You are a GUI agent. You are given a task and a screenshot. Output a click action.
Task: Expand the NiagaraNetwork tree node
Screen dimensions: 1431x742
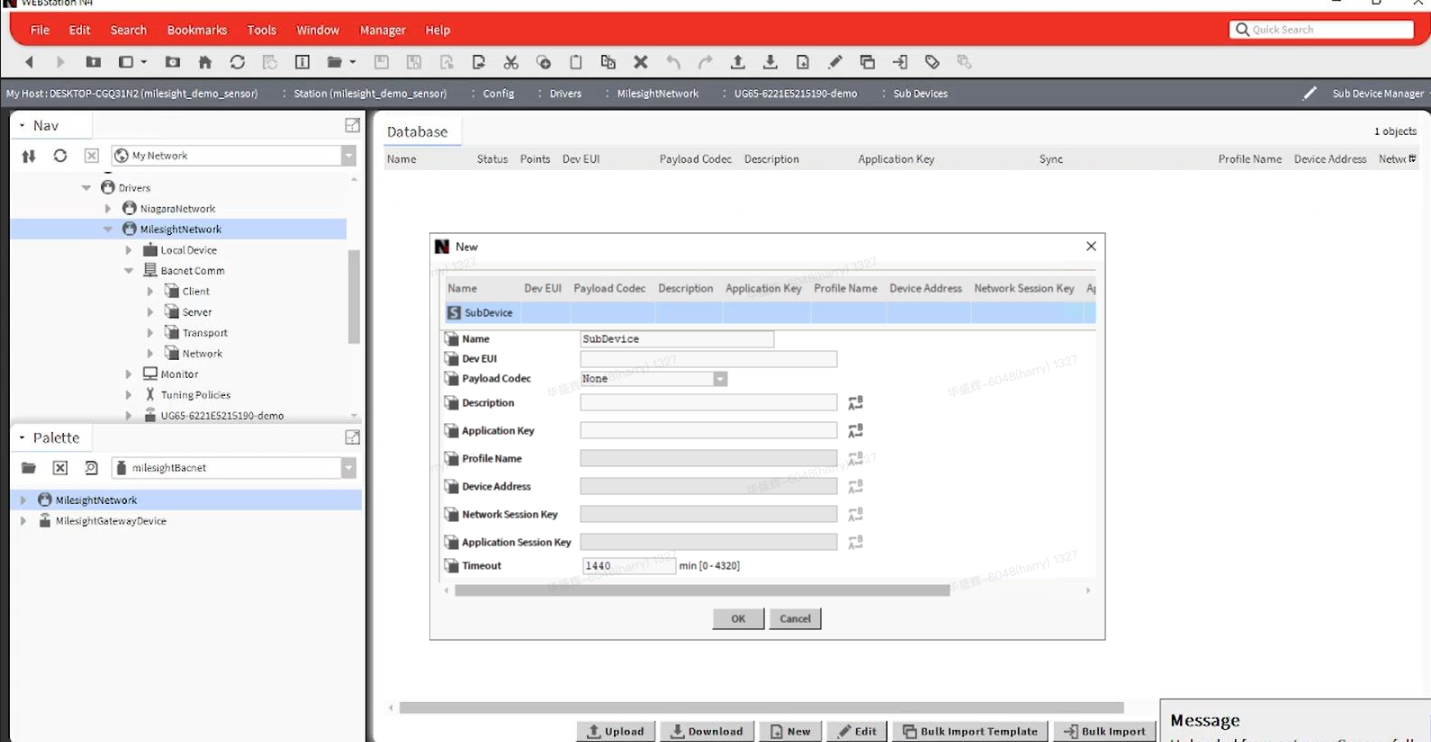(108, 209)
